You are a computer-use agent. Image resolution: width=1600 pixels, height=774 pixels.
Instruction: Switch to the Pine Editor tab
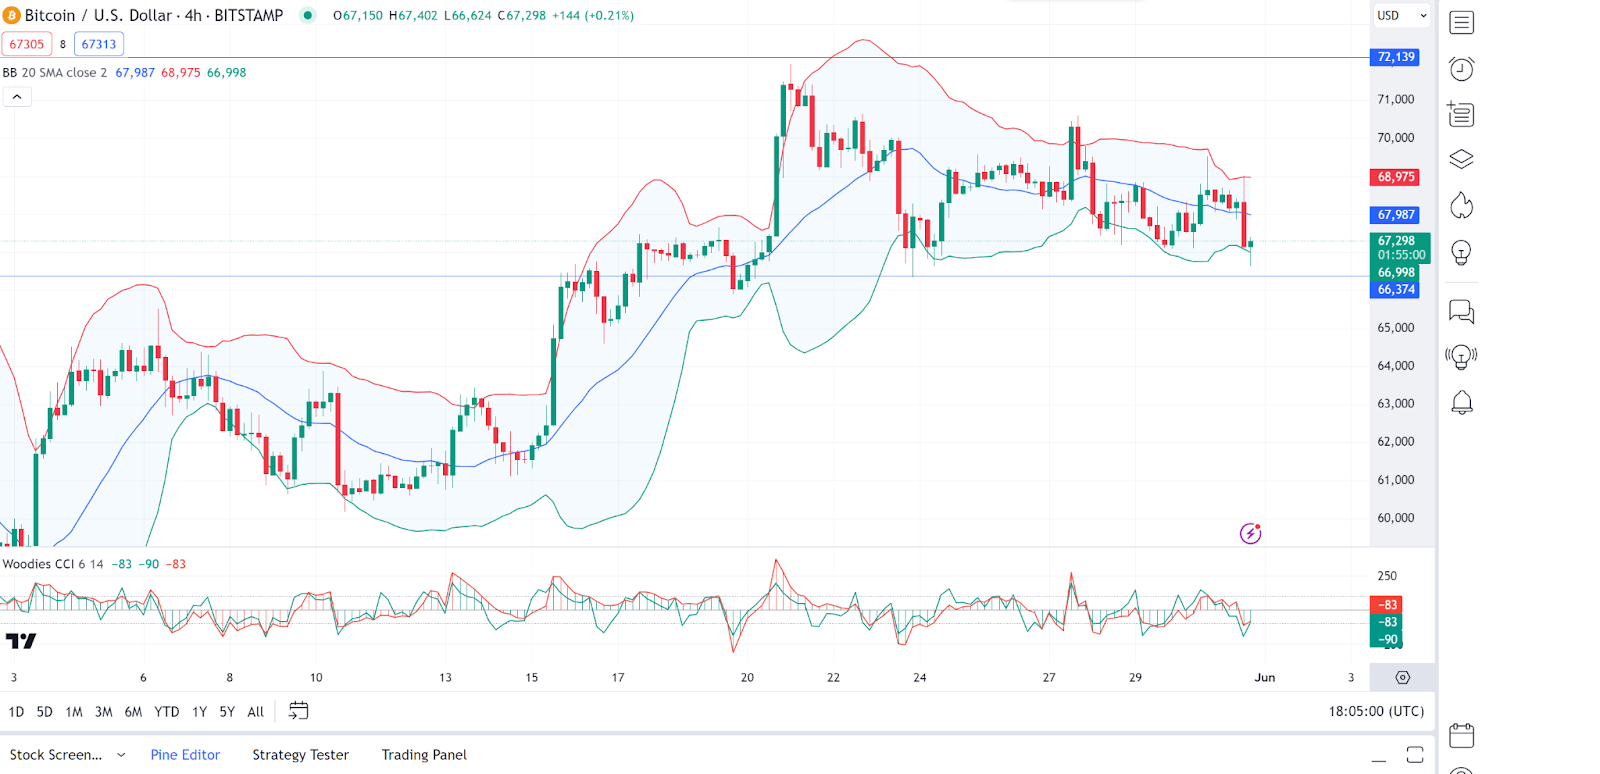pos(185,755)
